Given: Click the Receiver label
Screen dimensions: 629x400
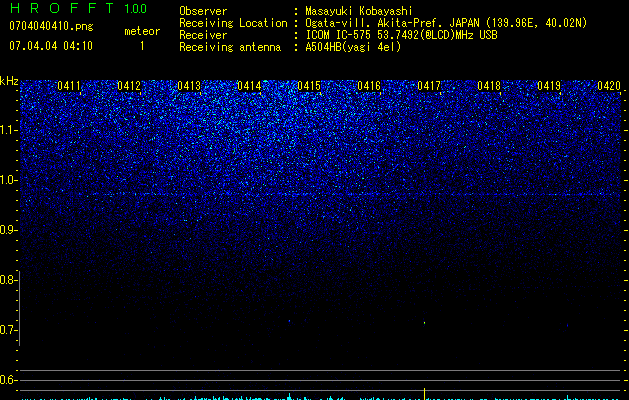Looking at the screenshot, I should 203,35.
